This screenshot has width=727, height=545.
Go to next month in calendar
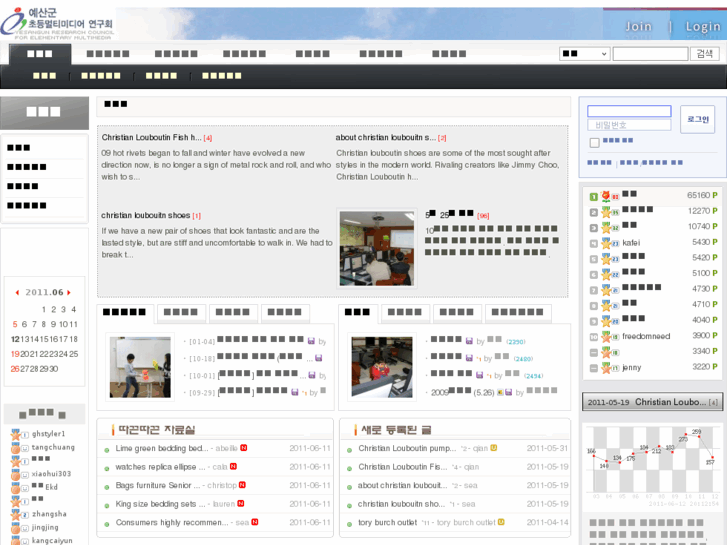point(69,293)
